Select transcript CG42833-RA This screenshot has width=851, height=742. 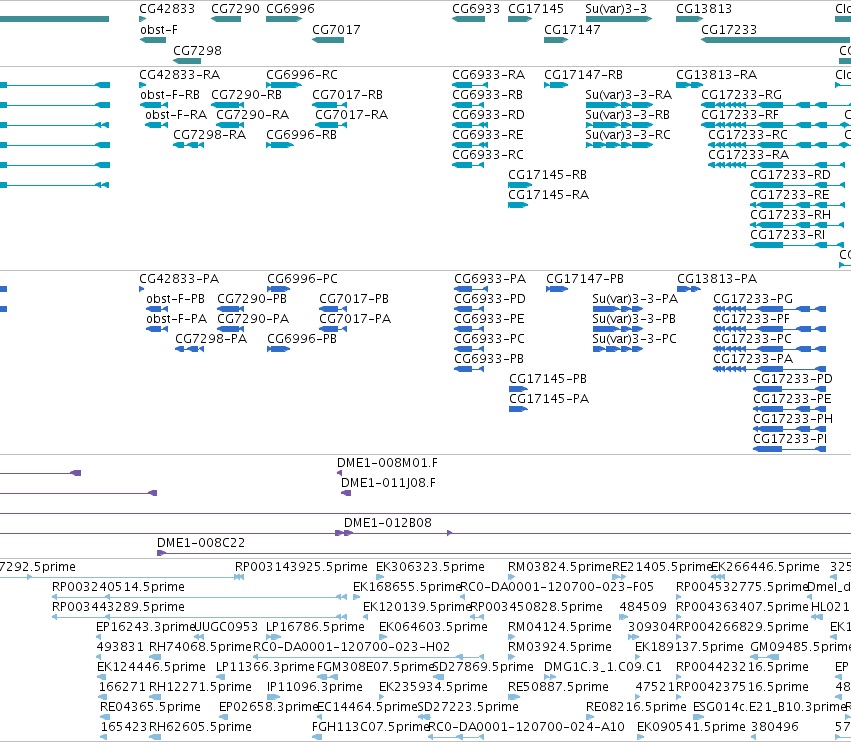(x=180, y=75)
